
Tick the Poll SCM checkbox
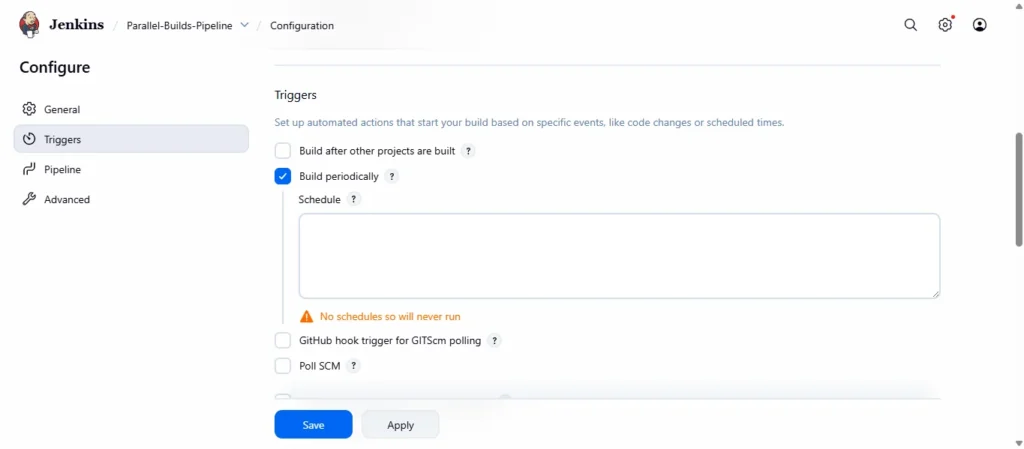(283, 366)
